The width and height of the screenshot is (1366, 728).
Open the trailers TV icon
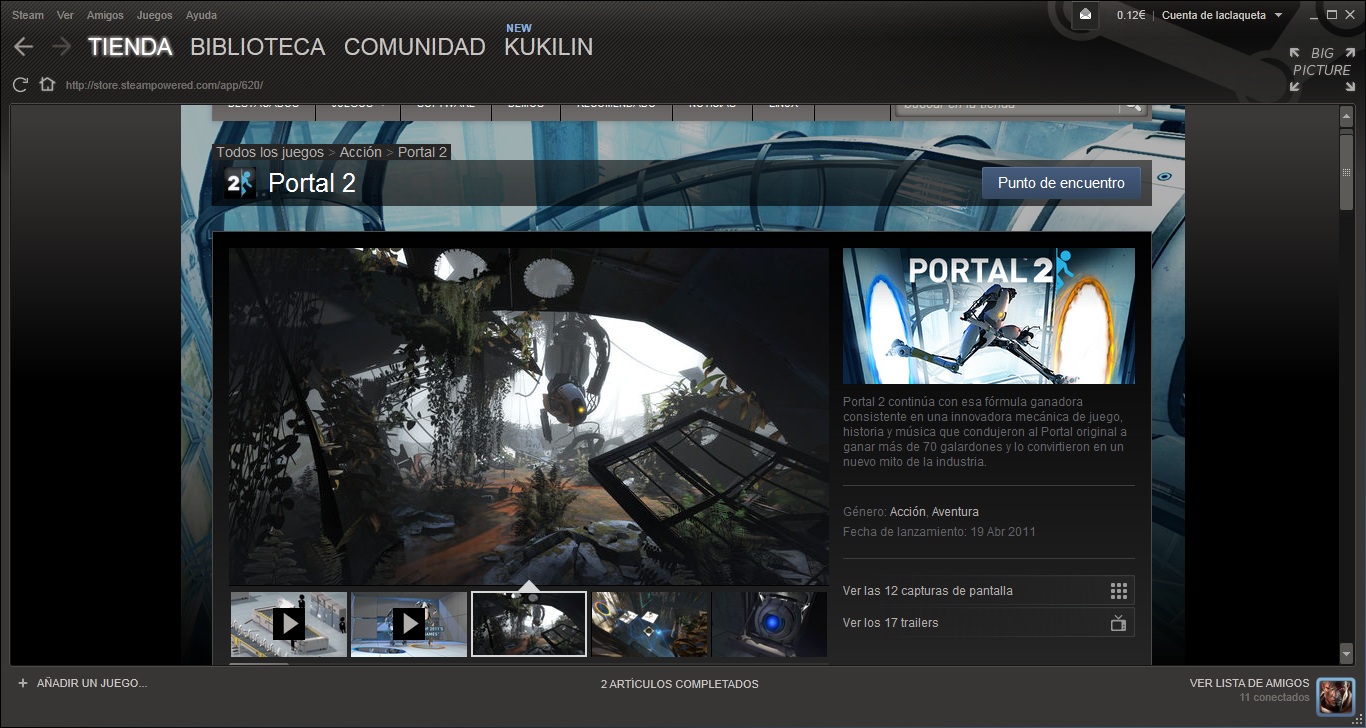coord(1119,623)
